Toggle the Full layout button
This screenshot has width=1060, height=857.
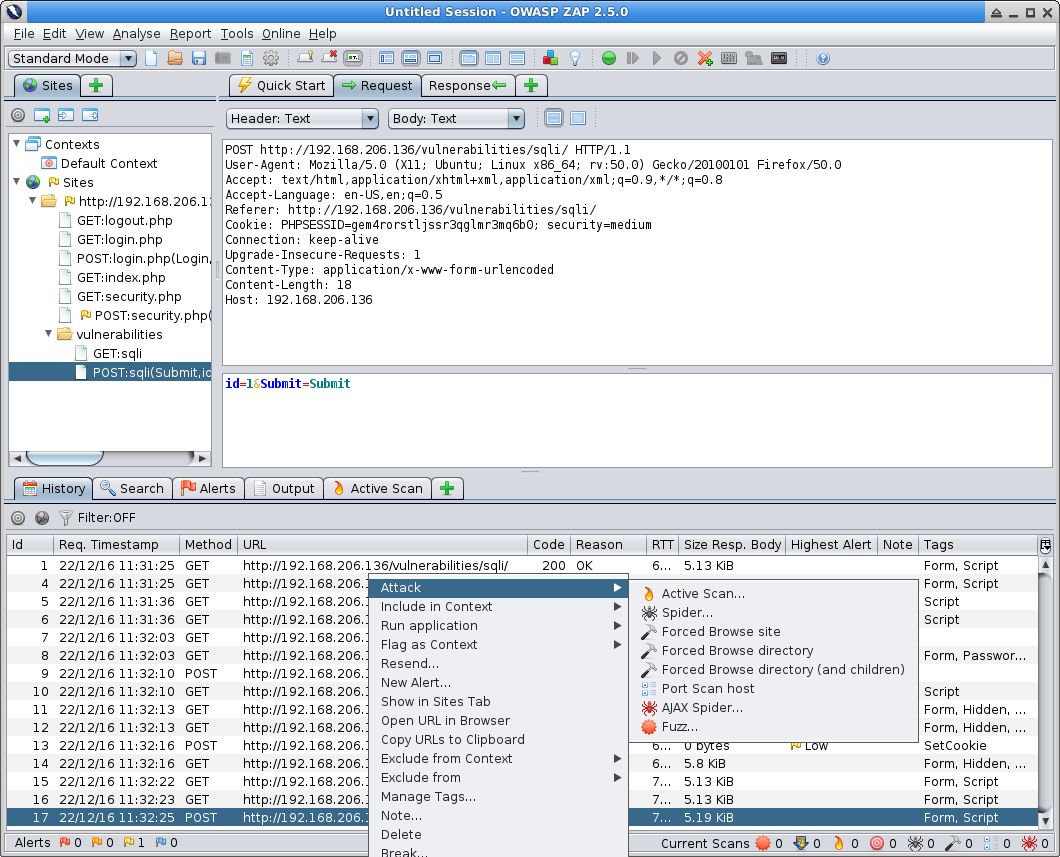tap(435, 58)
